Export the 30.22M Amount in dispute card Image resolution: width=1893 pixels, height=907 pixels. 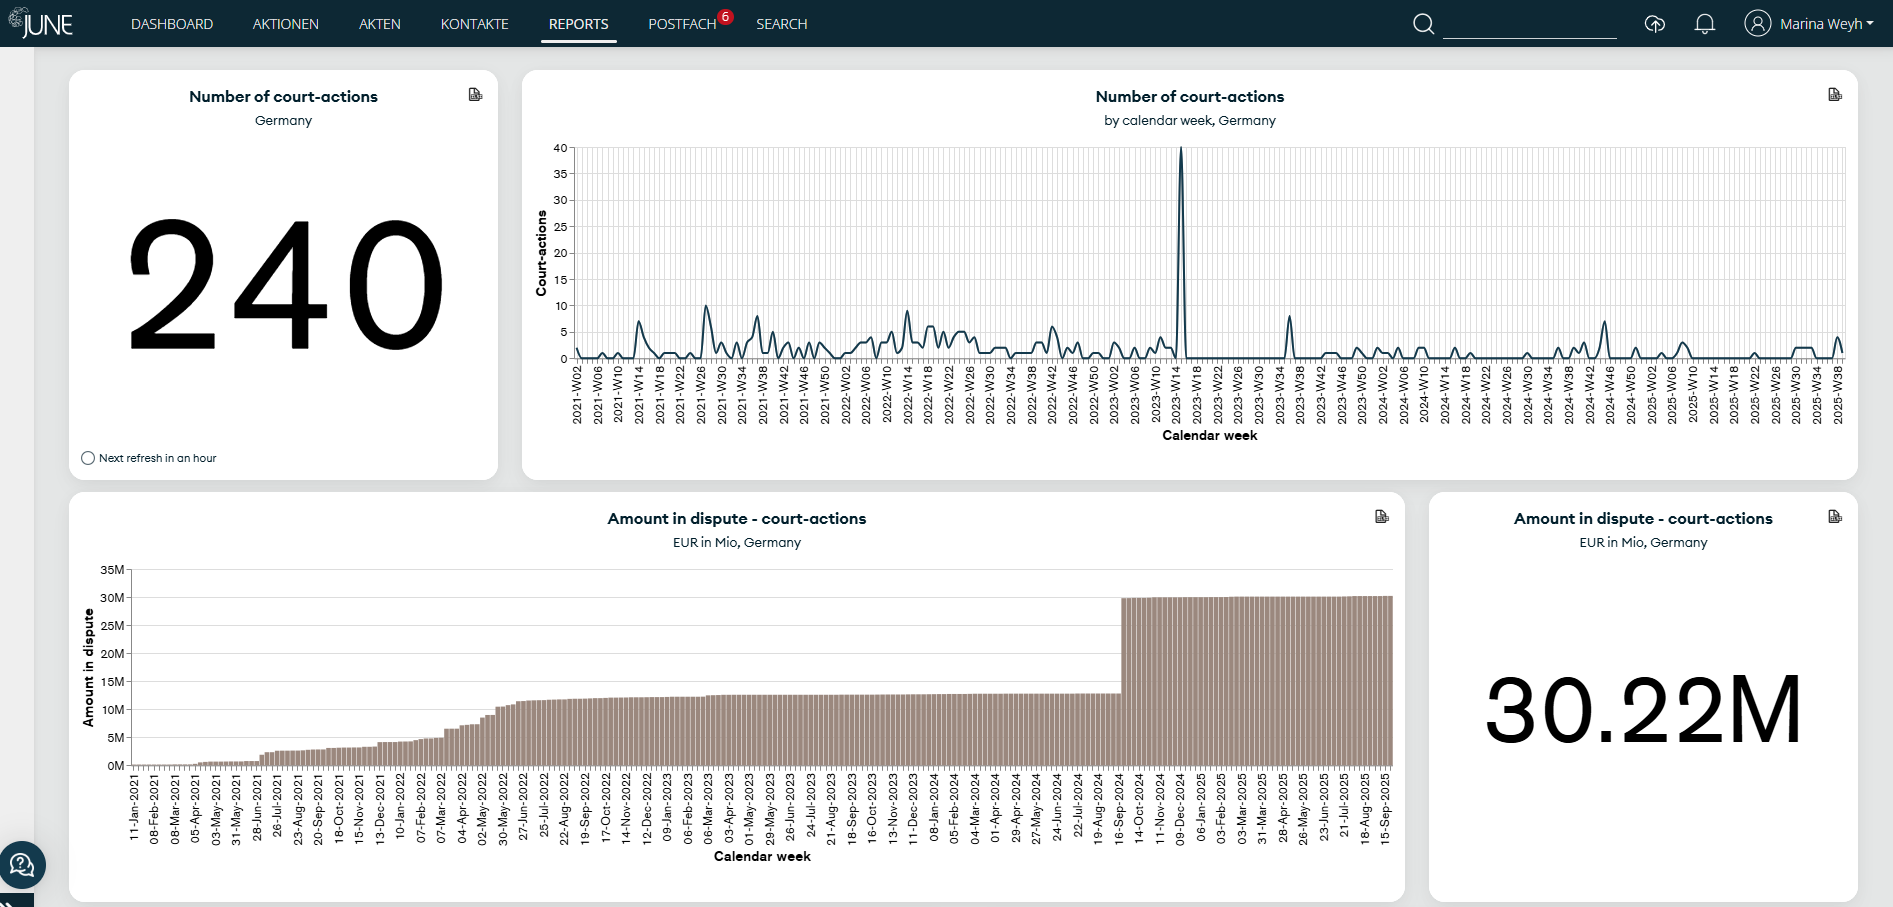1834,516
